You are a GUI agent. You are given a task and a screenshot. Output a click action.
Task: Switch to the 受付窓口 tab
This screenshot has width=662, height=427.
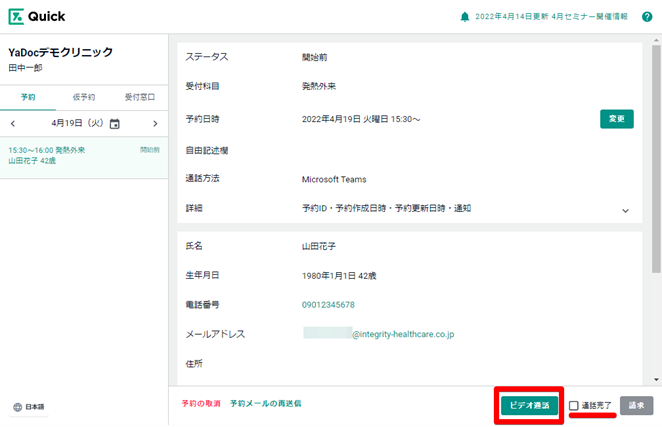coord(139,97)
